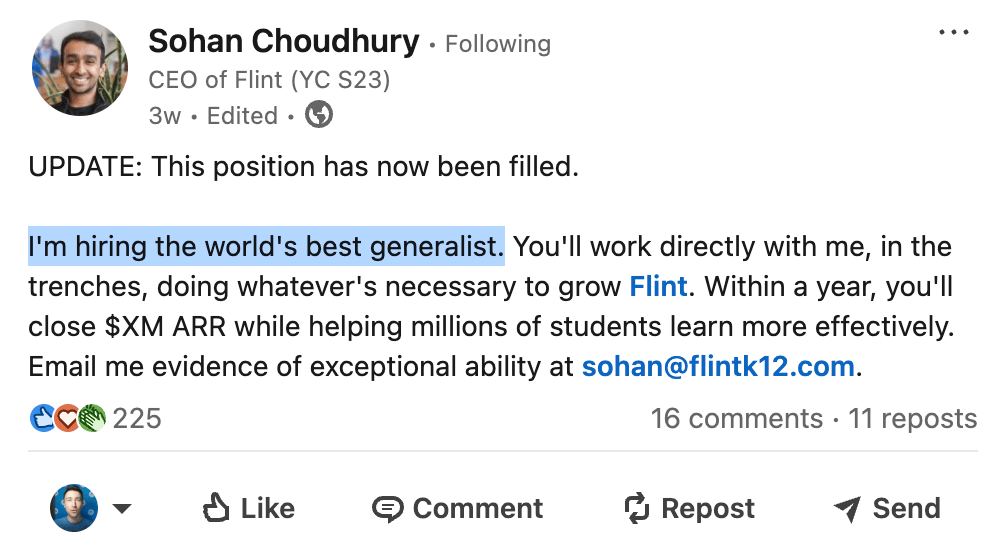Viewport: 1006px width, 556px height.
Task: Click the sohan@flintk12.com email link
Action: pyautogui.click(x=717, y=367)
